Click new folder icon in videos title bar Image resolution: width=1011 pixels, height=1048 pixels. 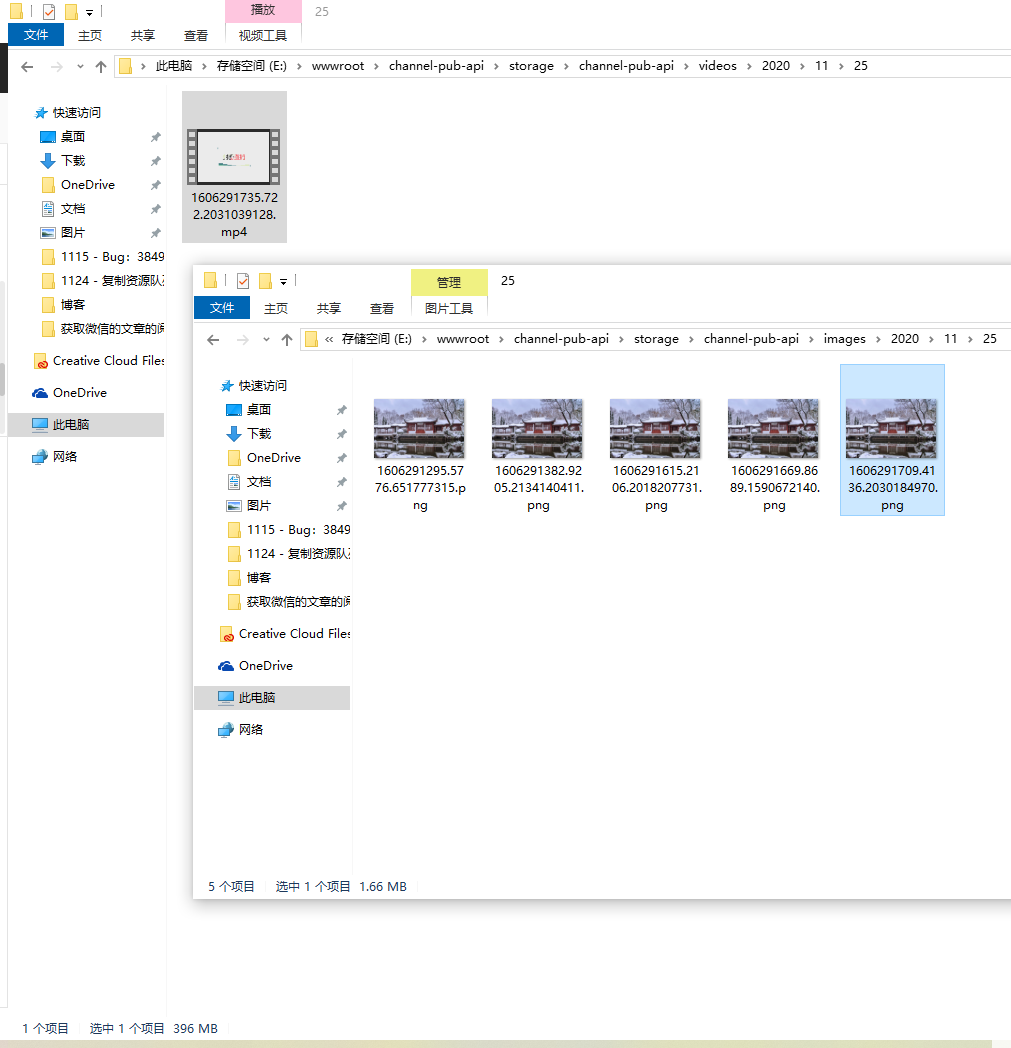pos(71,11)
